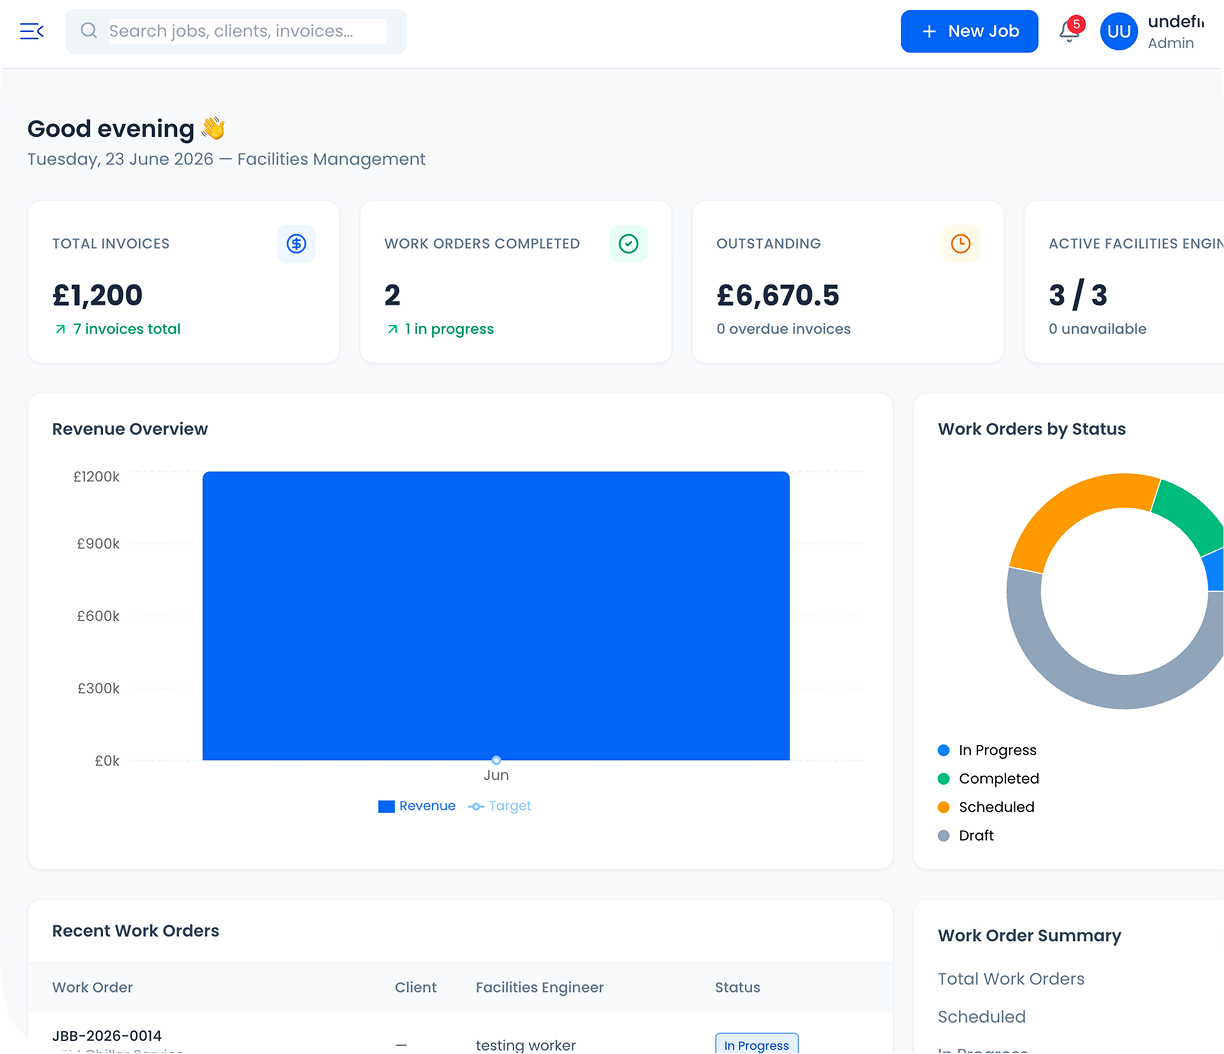Click the Facilities Engineer column header
Screen dimensions: 1224x1054
[x=540, y=987]
